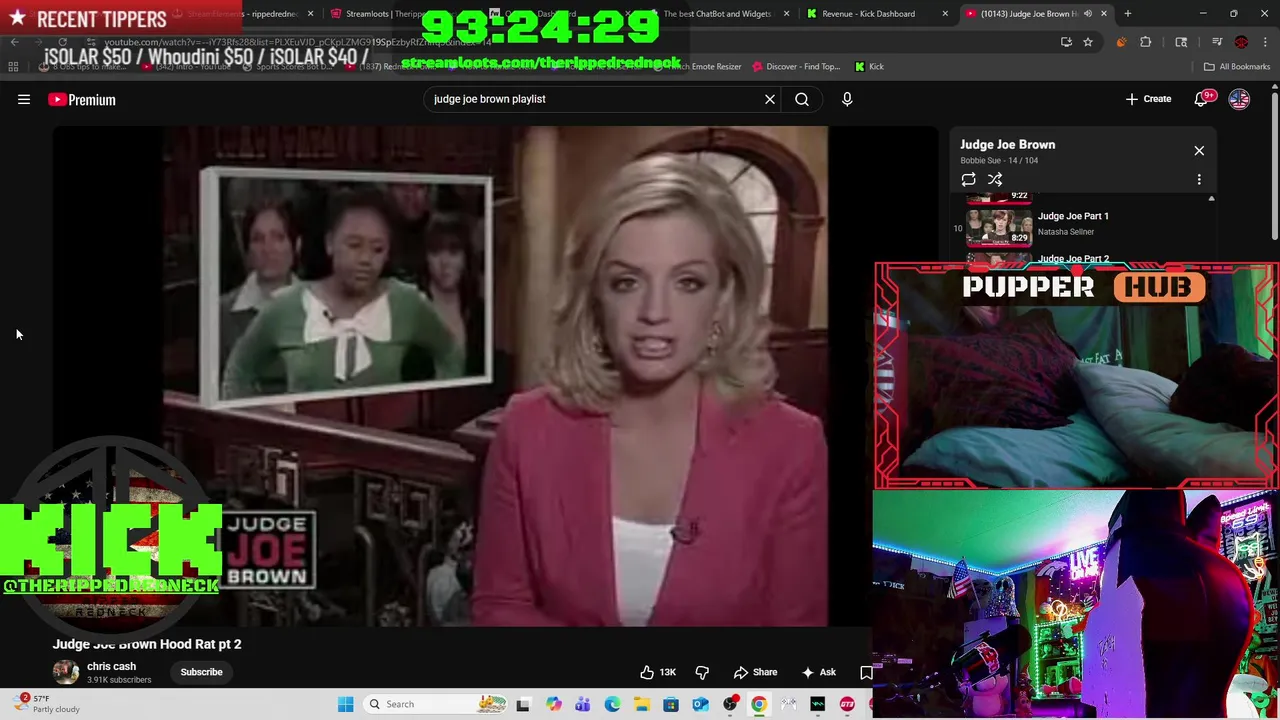This screenshot has height=720, width=1280.
Task: Open Microsoft Teams from the taskbar
Action: pyautogui.click(x=582, y=704)
